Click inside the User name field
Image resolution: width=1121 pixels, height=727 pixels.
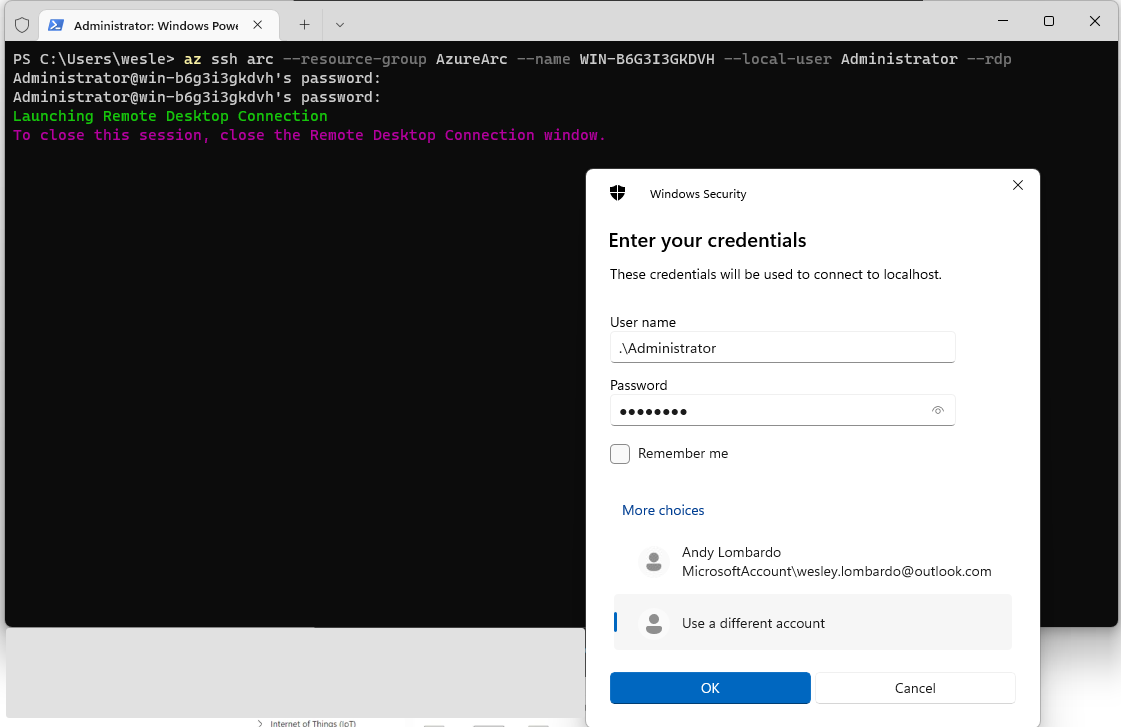click(x=782, y=347)
